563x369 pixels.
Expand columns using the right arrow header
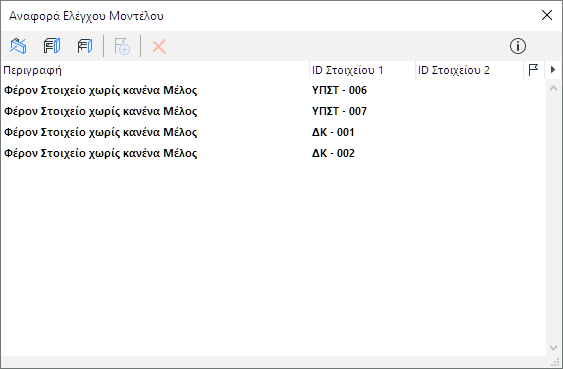tap(553, 70)
